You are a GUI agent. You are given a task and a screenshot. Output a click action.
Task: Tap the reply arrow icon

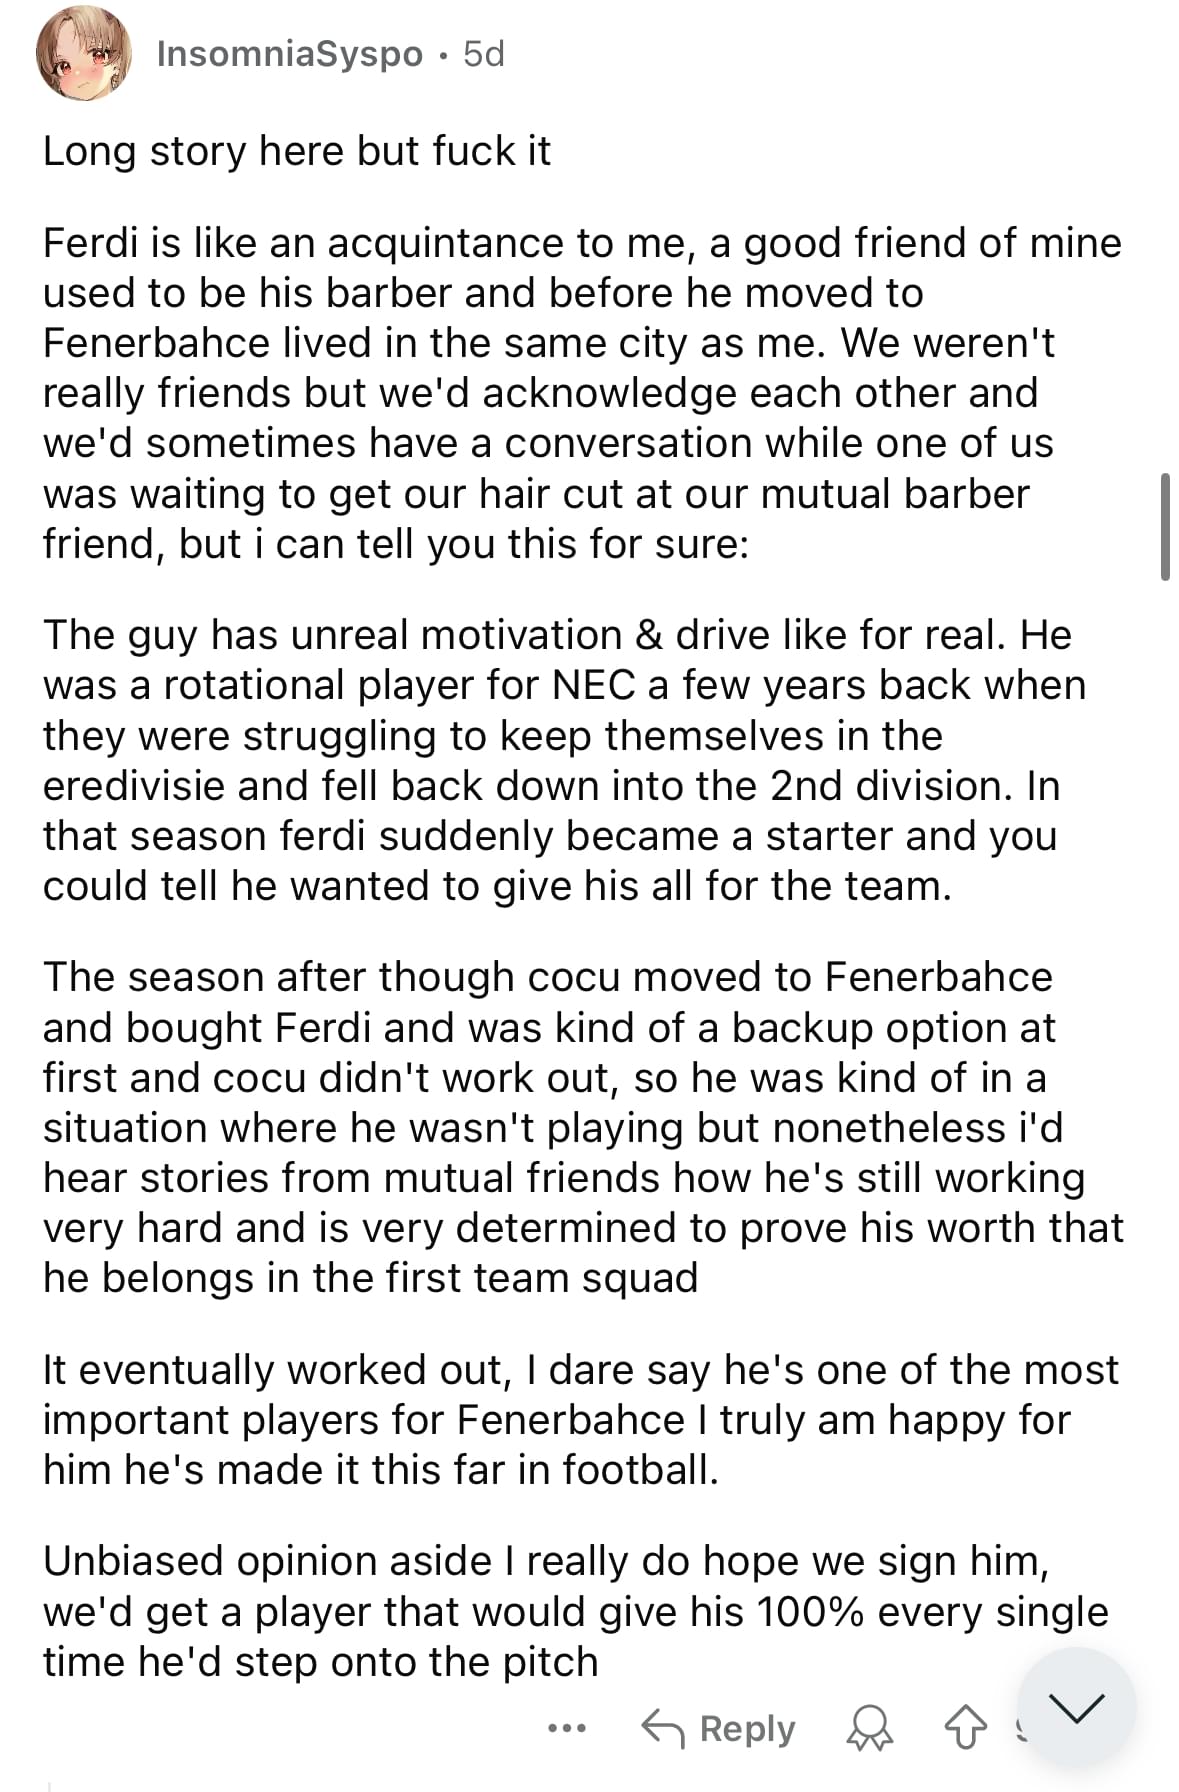point(662,1728)
